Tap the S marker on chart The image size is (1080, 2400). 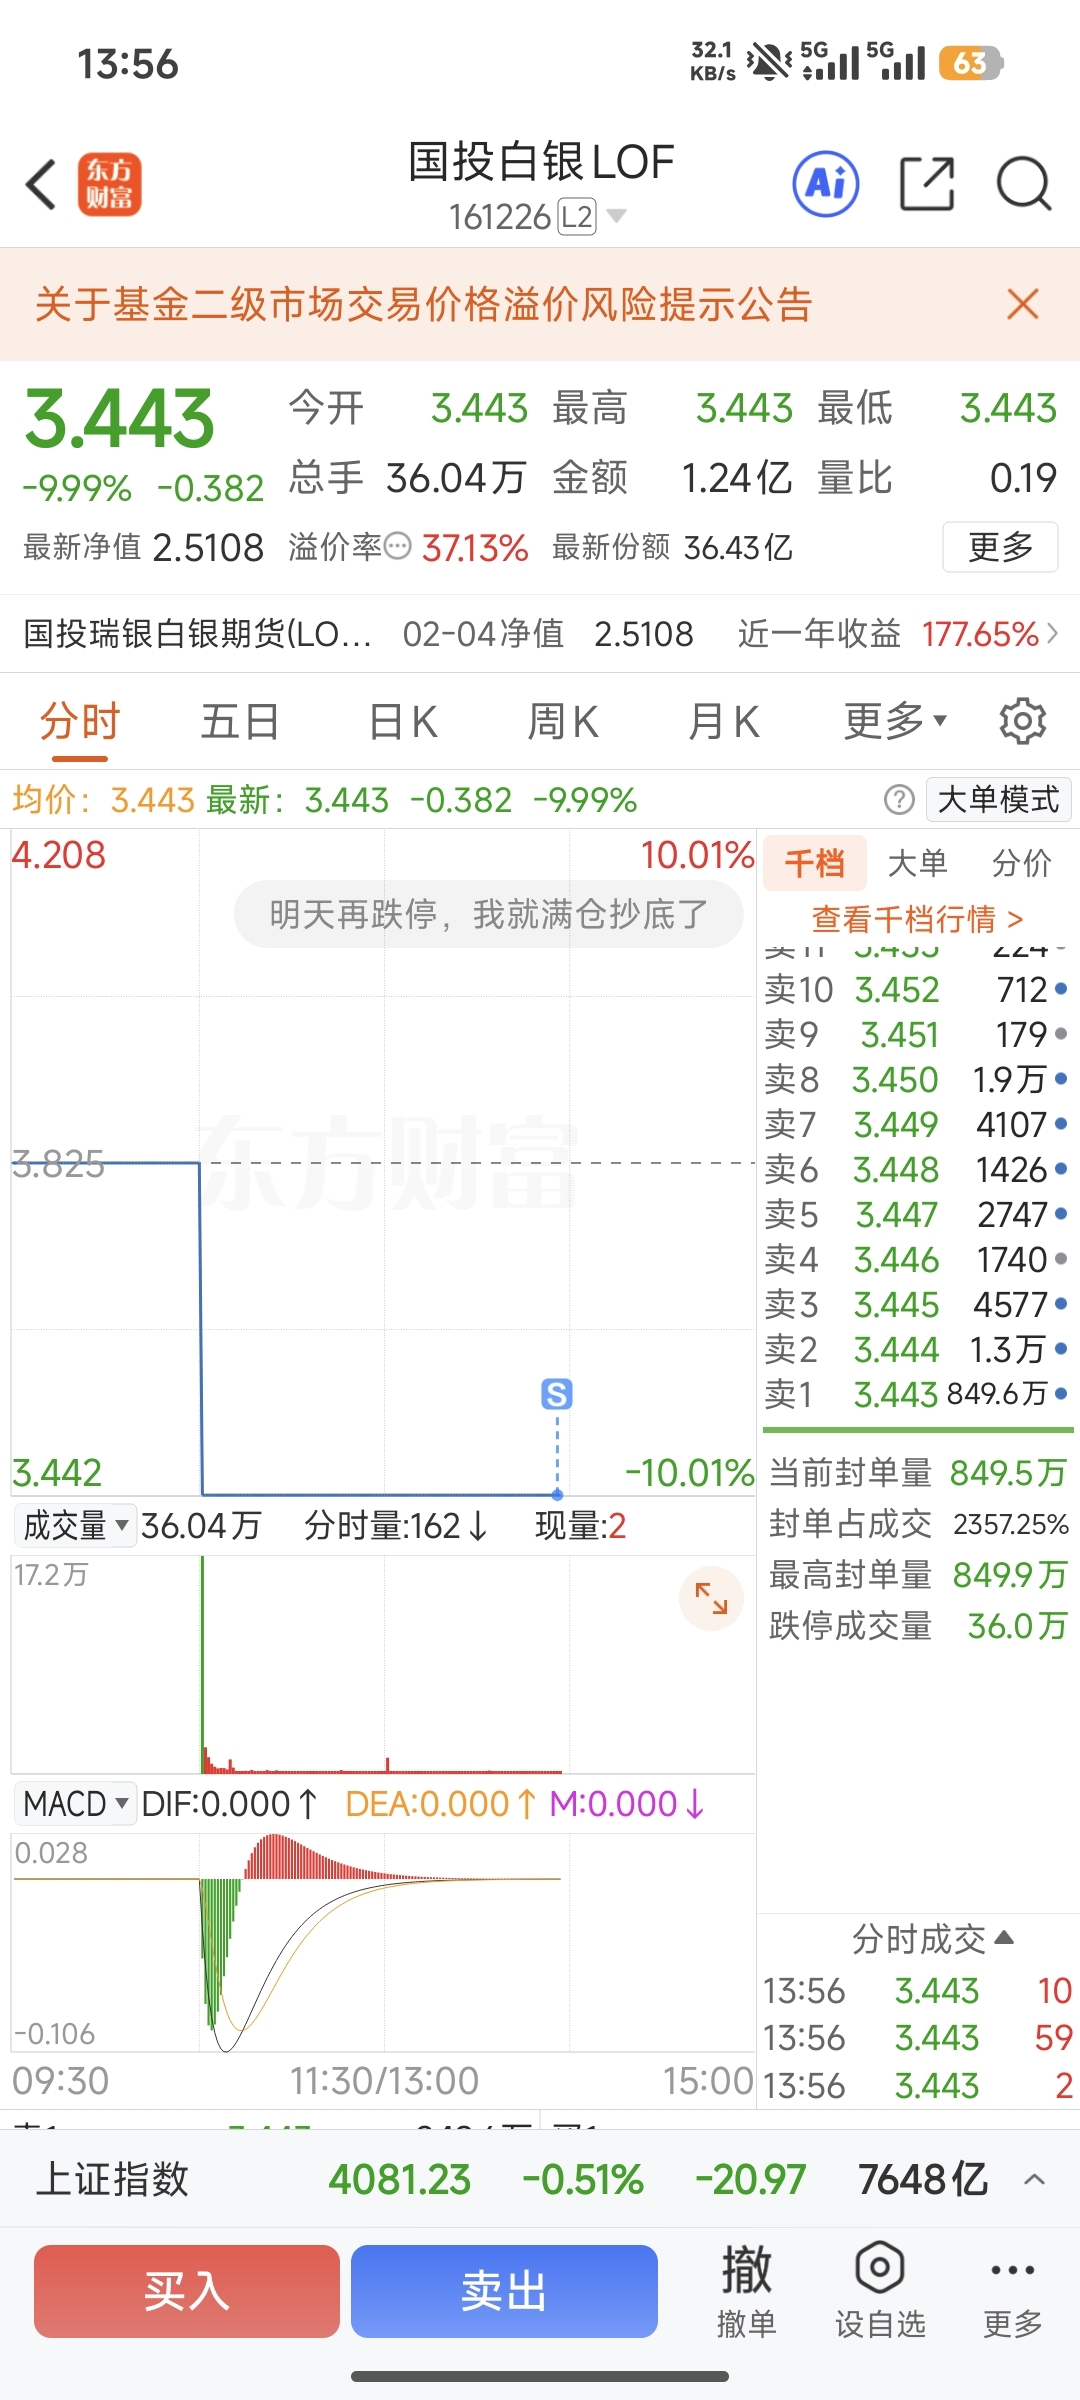[557, 1393]
